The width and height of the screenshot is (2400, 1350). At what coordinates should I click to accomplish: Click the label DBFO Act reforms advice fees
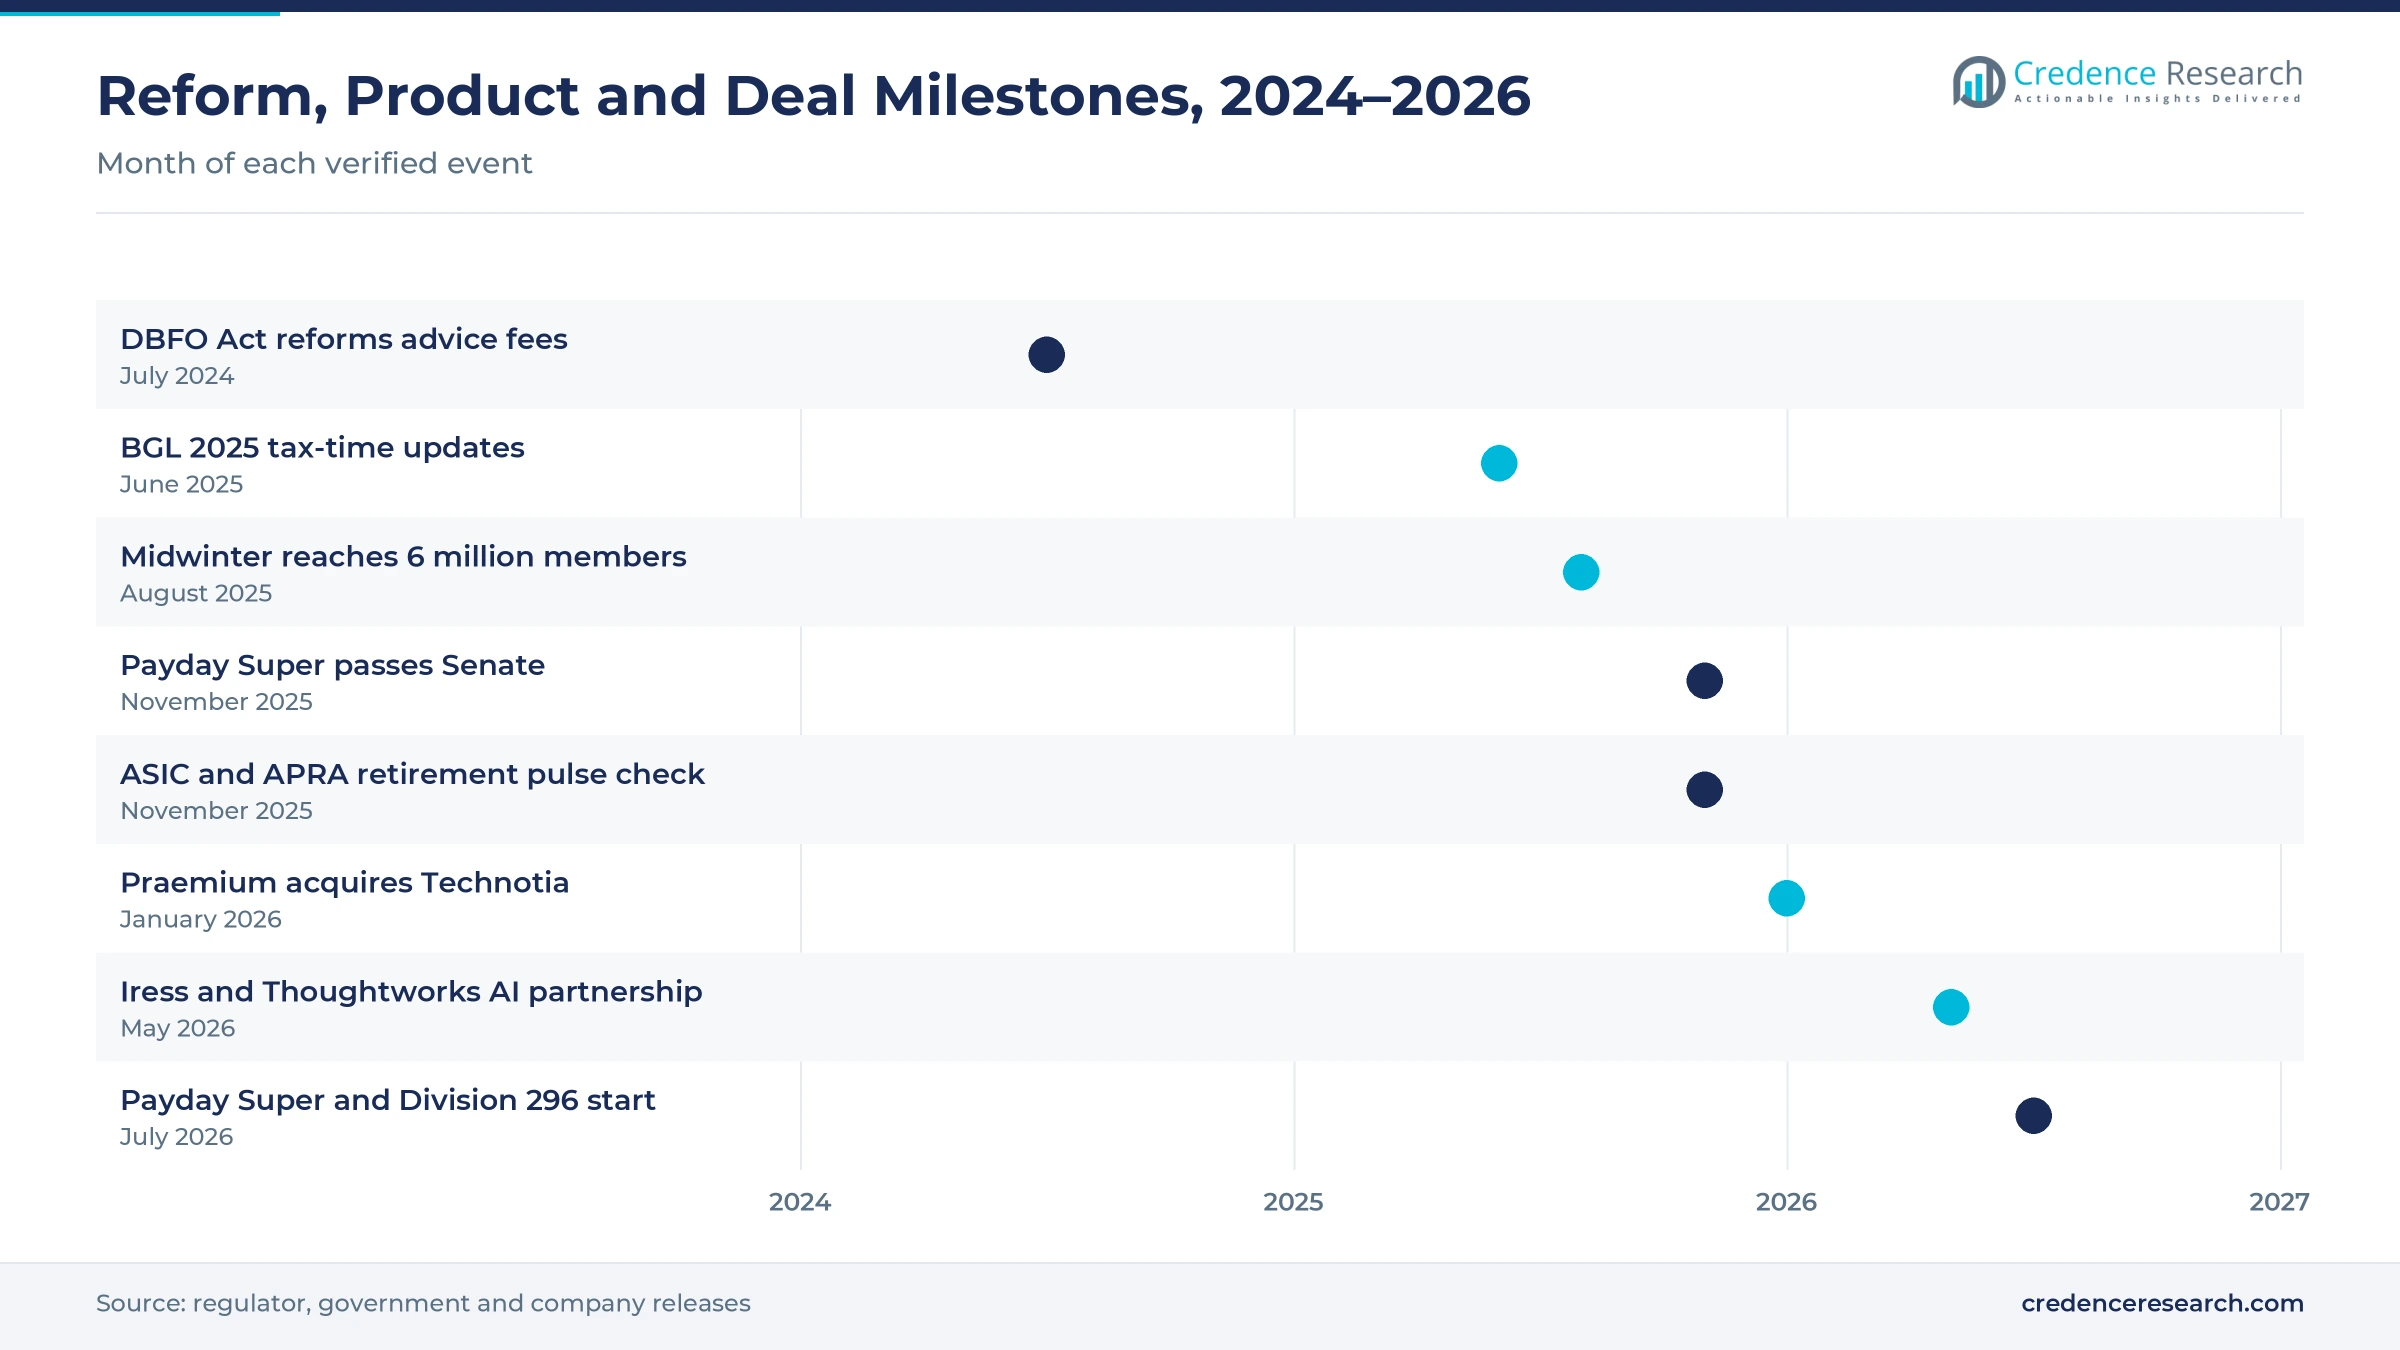click(344, 339)
